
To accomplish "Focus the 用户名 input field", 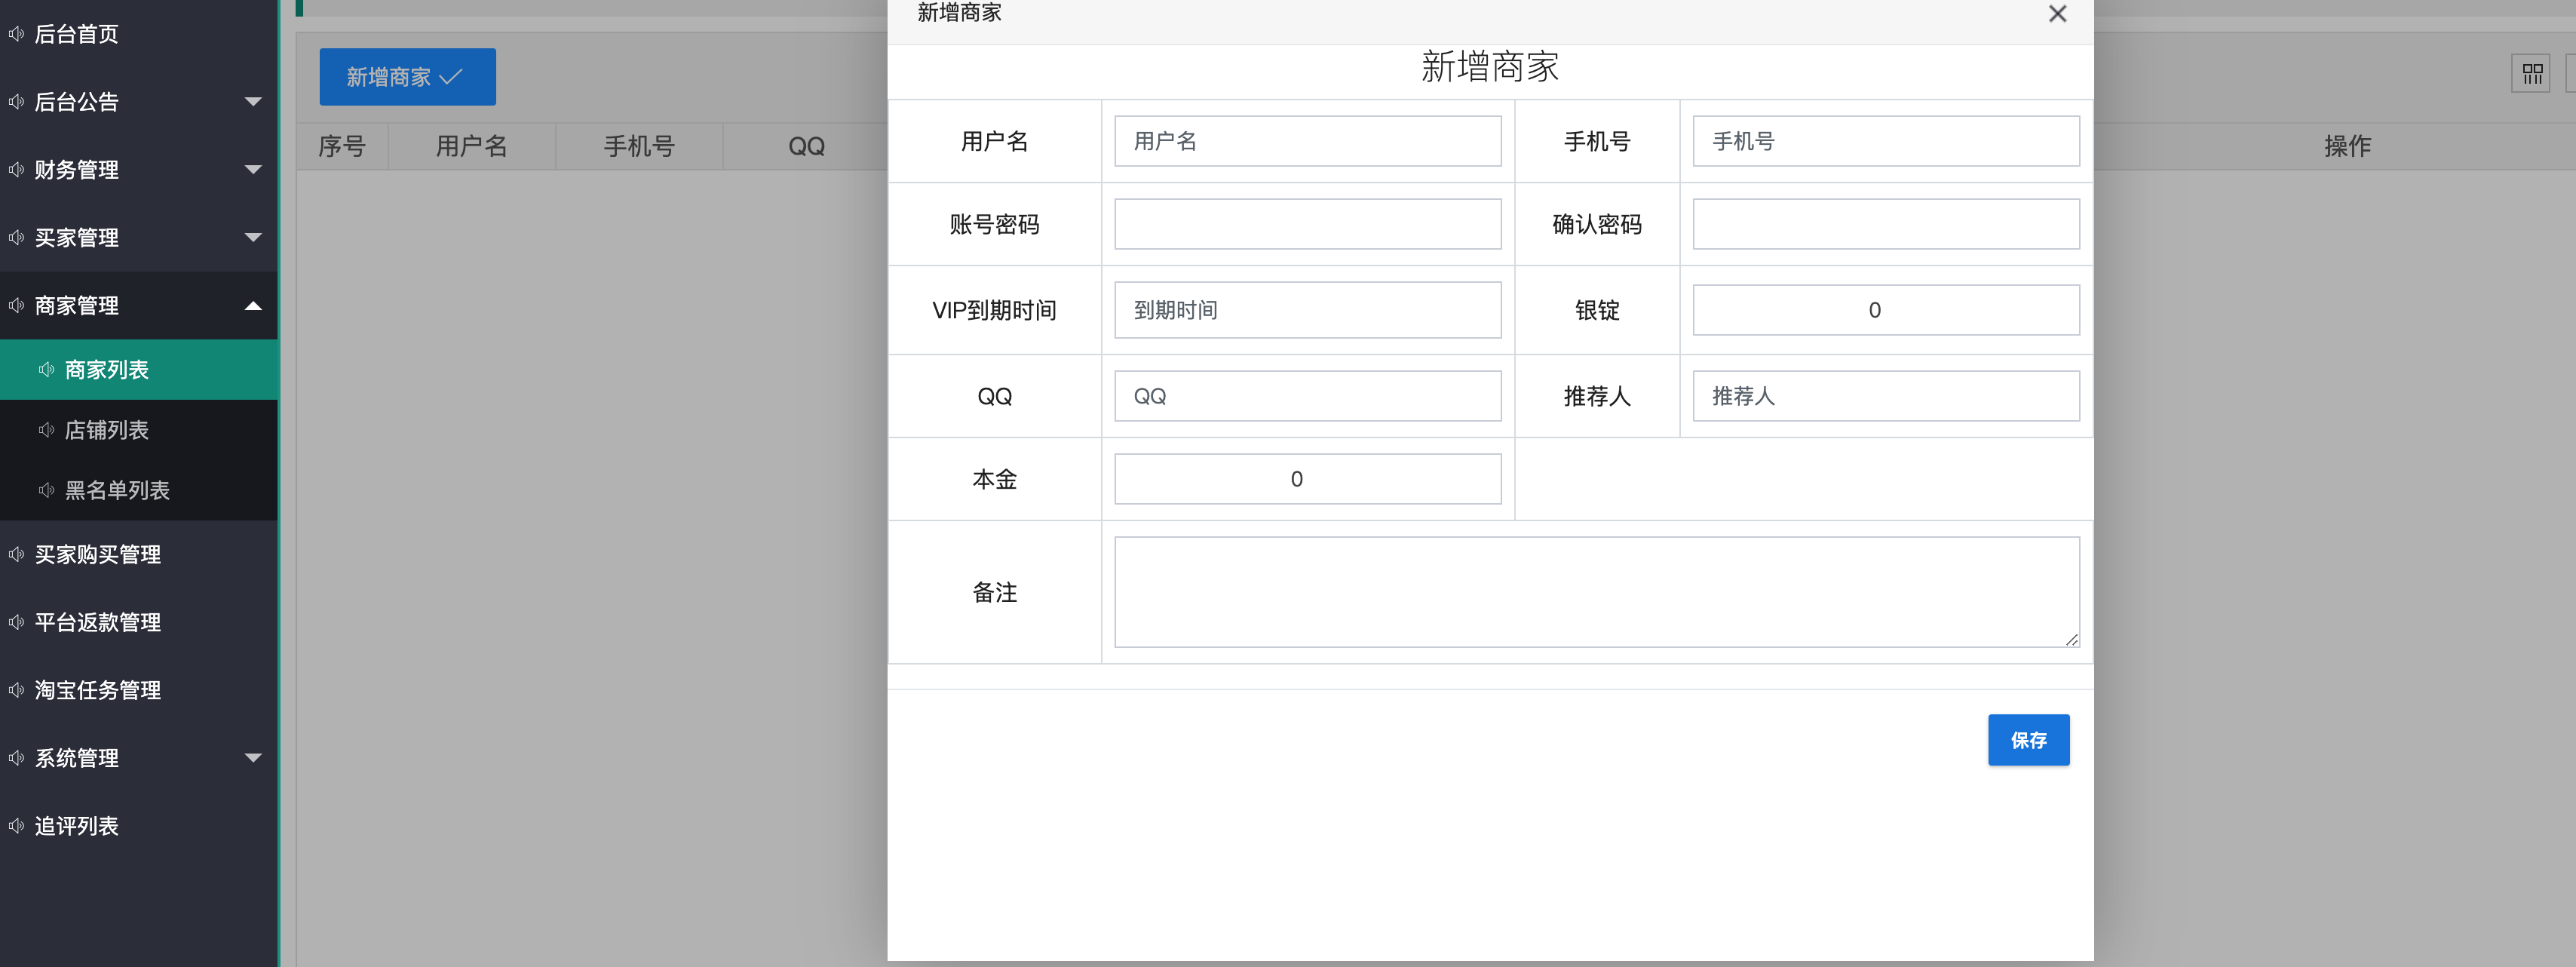I will 1307,141.
